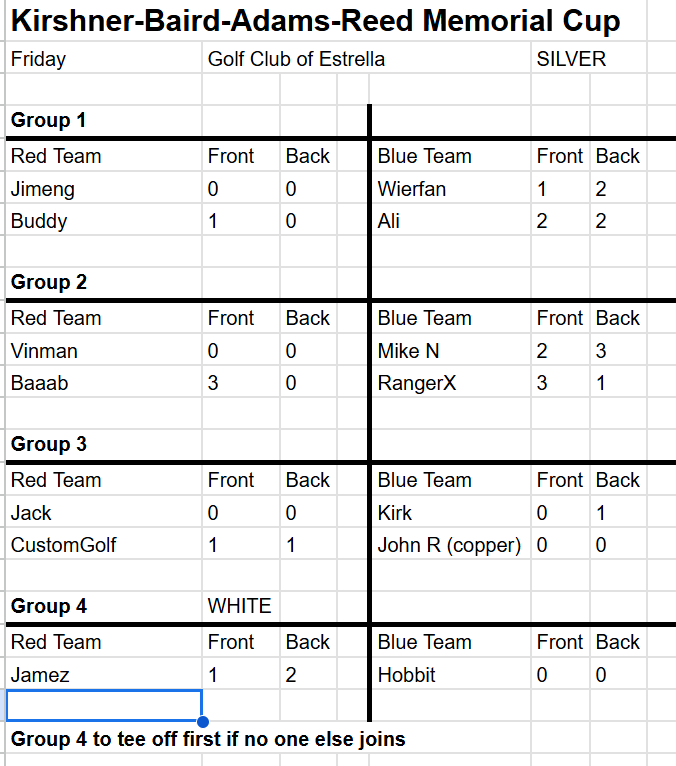
Task: Select the Mike N cell
Action: pos(408,351)
